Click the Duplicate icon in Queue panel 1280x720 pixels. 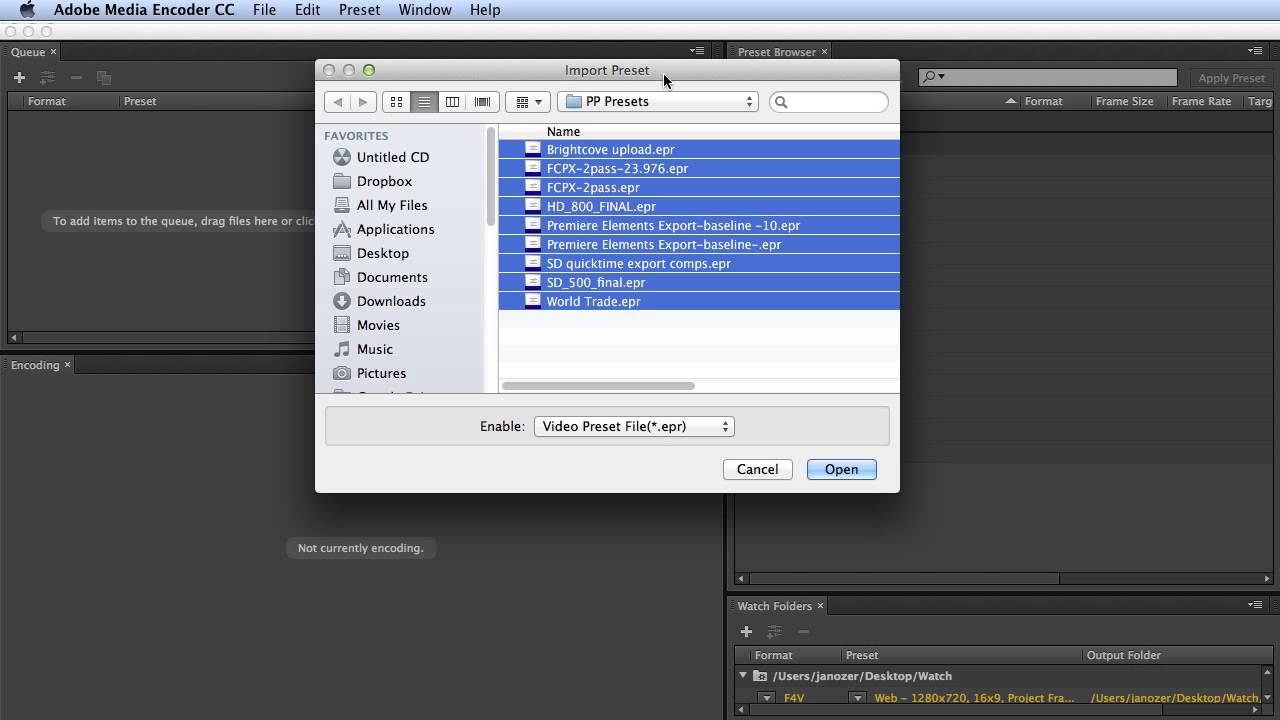(103, 77)
